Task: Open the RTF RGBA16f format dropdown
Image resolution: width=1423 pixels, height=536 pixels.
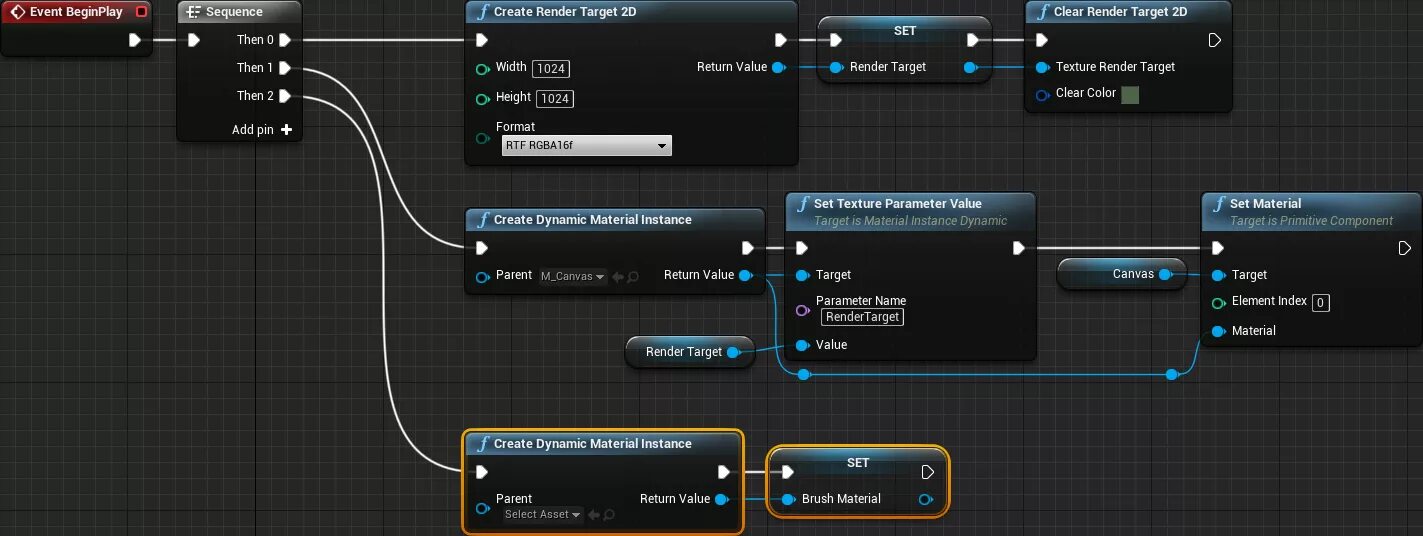Action: [586, 146]
